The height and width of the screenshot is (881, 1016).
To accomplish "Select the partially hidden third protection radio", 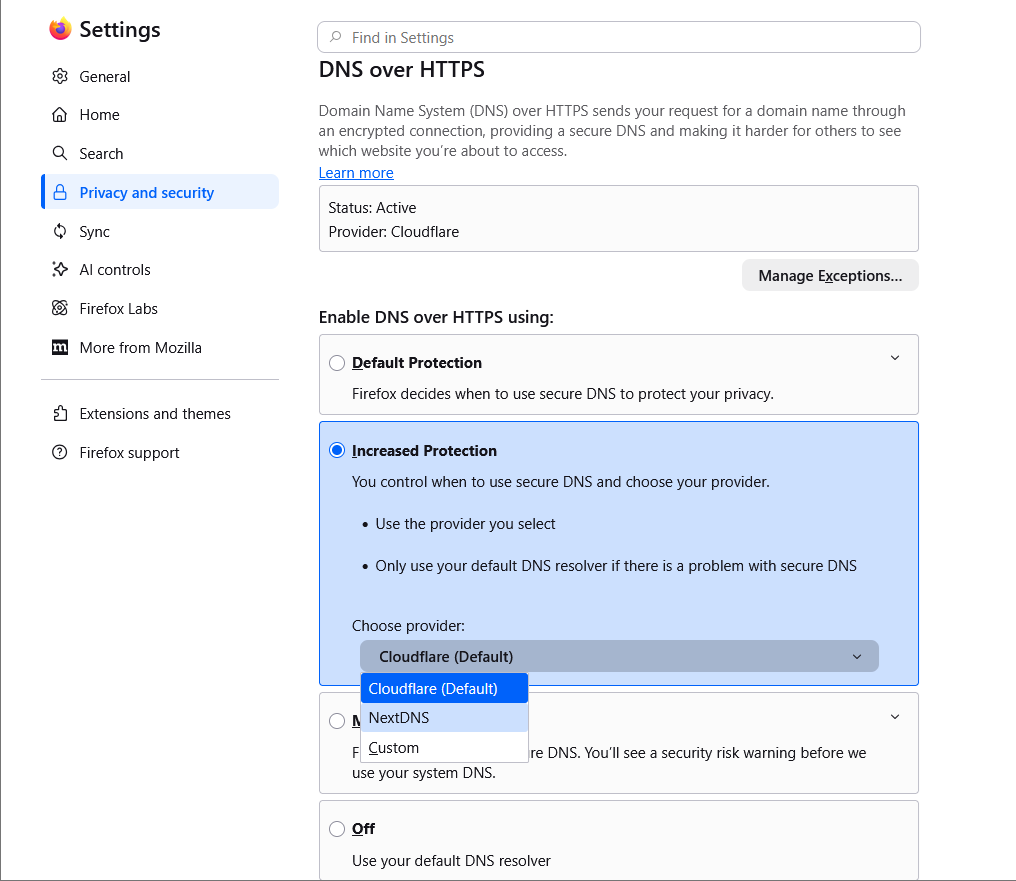I will tap(337, 721).
